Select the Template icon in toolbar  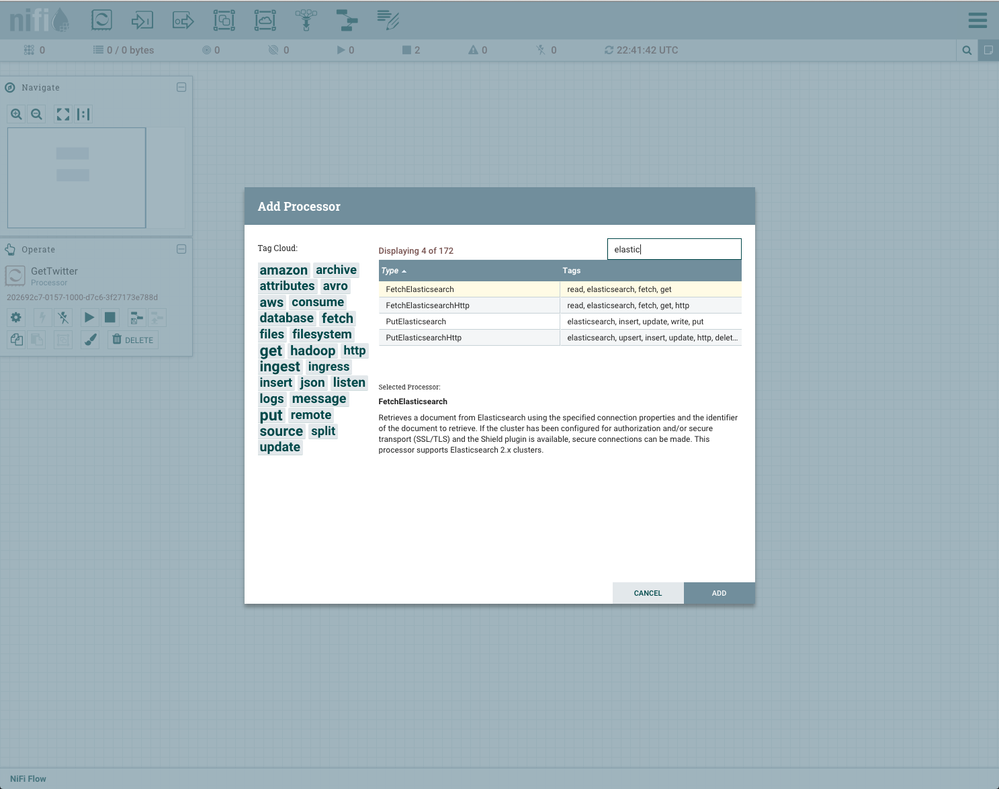[x=347, y=20]
